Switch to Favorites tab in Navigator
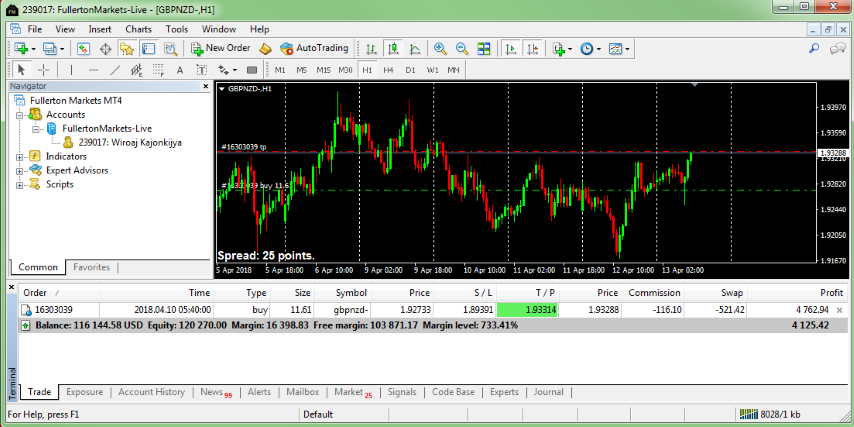854x427 pixels. point(92,267)
